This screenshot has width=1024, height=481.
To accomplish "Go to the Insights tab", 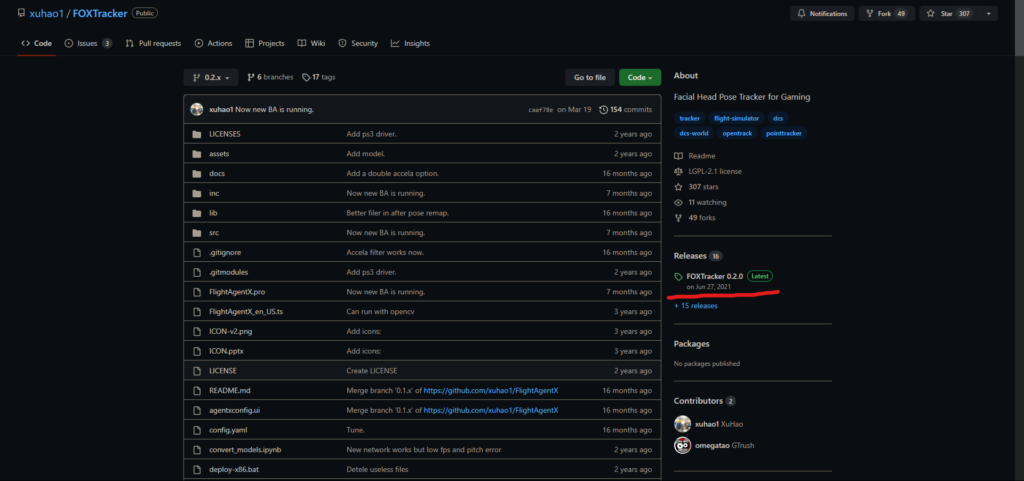I will [410, 43].
